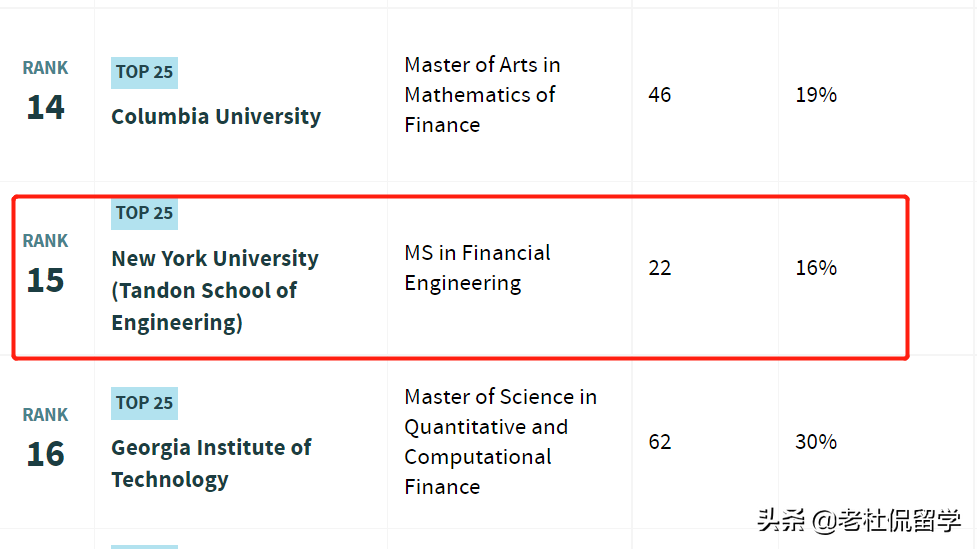This screenshot has height=549, width=977.
Task: Click Master of Arts in Mathematics of Finance
Action: pyautogui.click(x=482, y=95)
